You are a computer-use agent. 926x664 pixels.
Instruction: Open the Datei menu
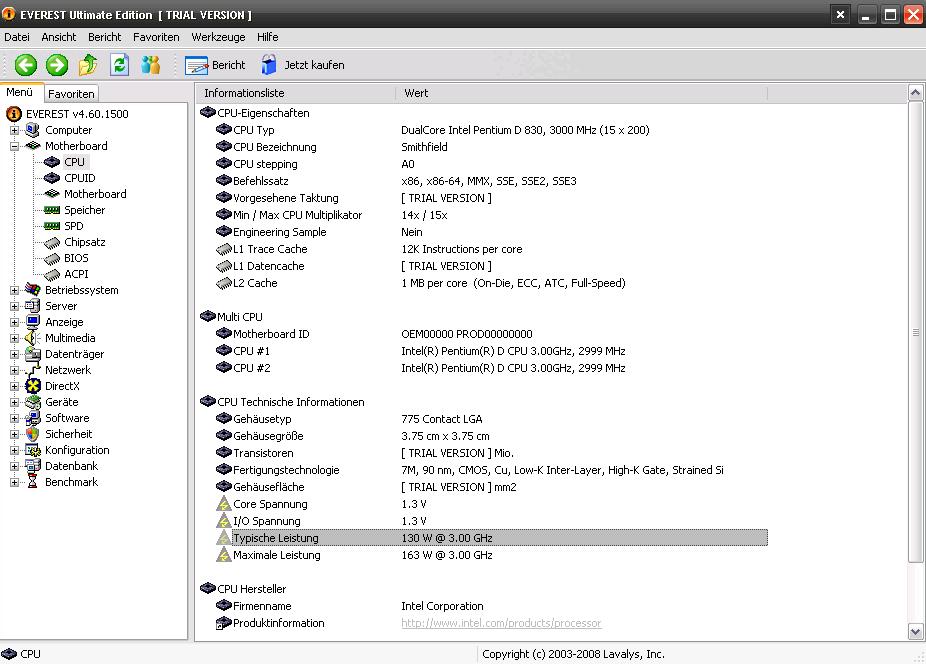(x=17, y=37)
